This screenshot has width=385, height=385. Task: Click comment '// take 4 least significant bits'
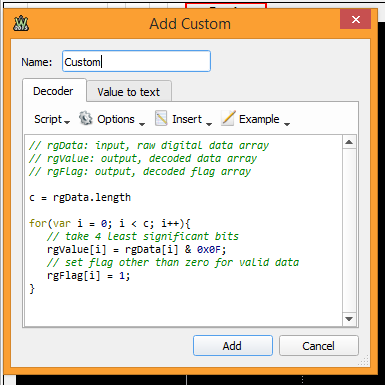tap(143, 236)
